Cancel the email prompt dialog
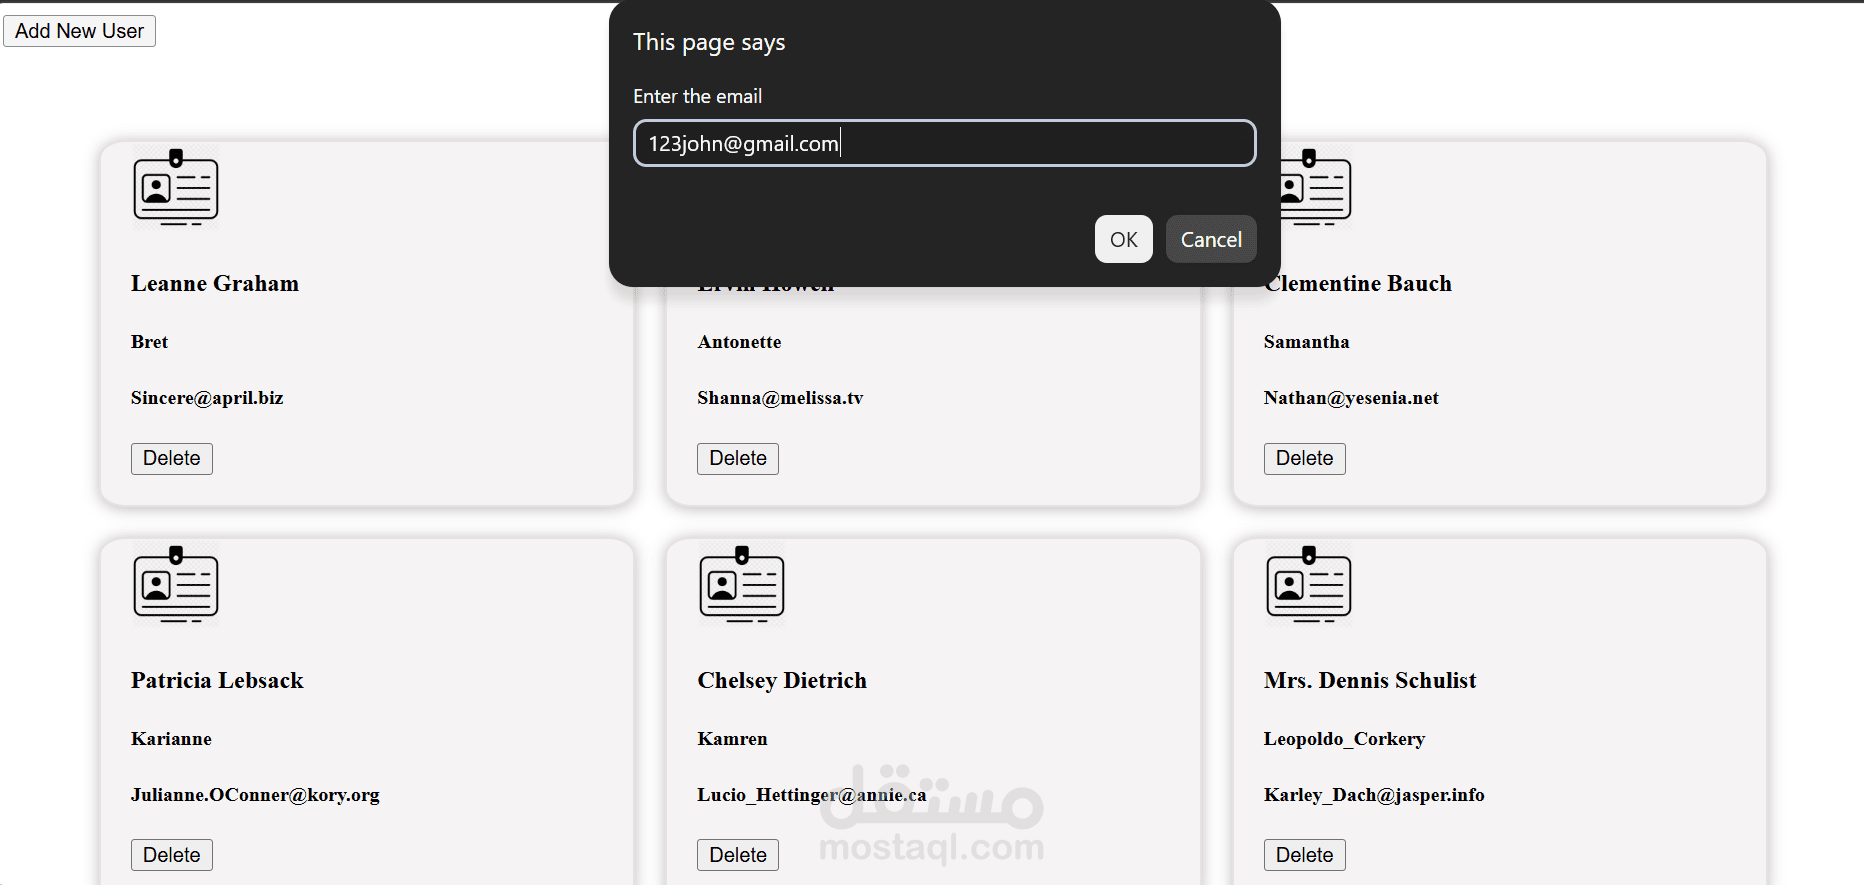Screen dimensions: 1864x885 pos(1211,239)
